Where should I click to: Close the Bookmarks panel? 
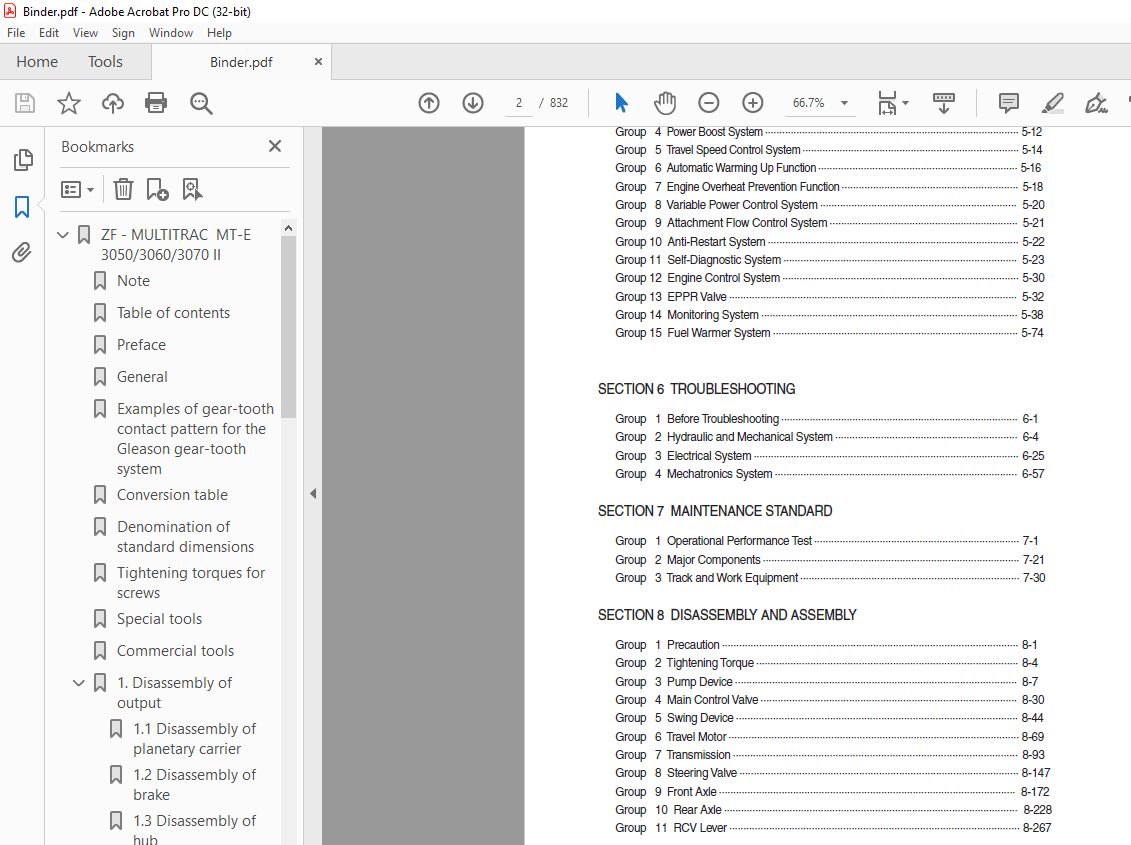point(275,146)
